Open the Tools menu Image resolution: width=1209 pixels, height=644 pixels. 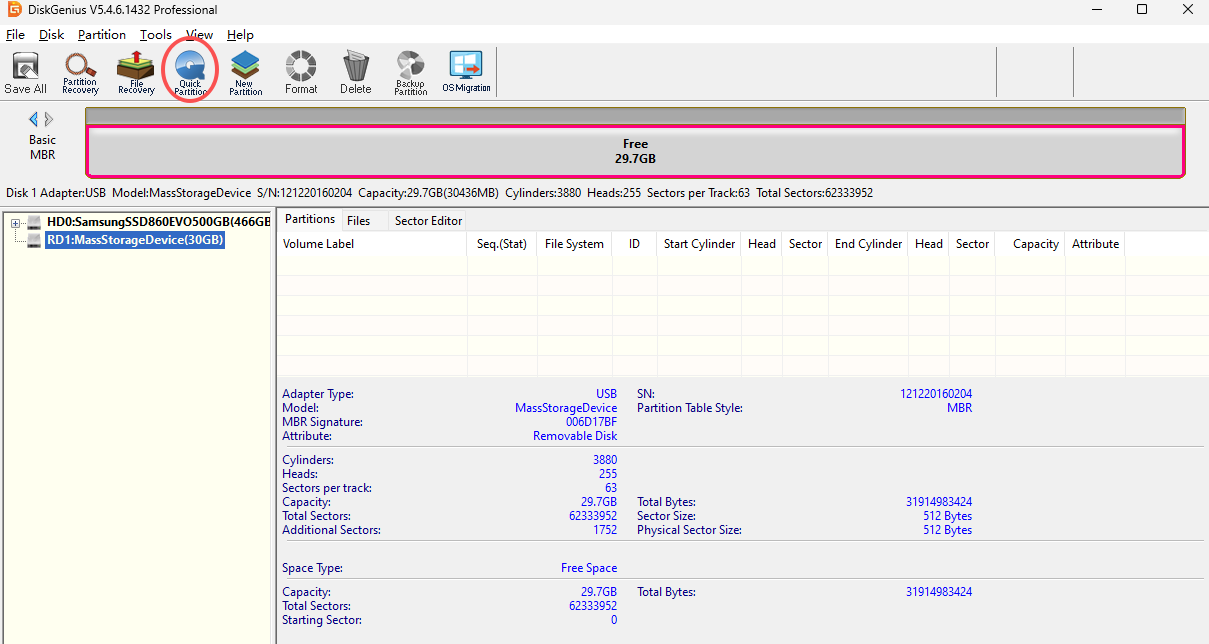click(155, 35)
